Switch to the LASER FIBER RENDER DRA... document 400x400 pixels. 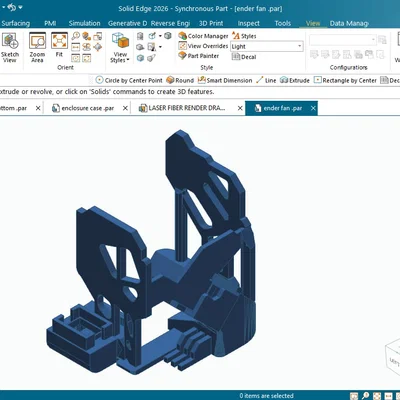[183, 108]
